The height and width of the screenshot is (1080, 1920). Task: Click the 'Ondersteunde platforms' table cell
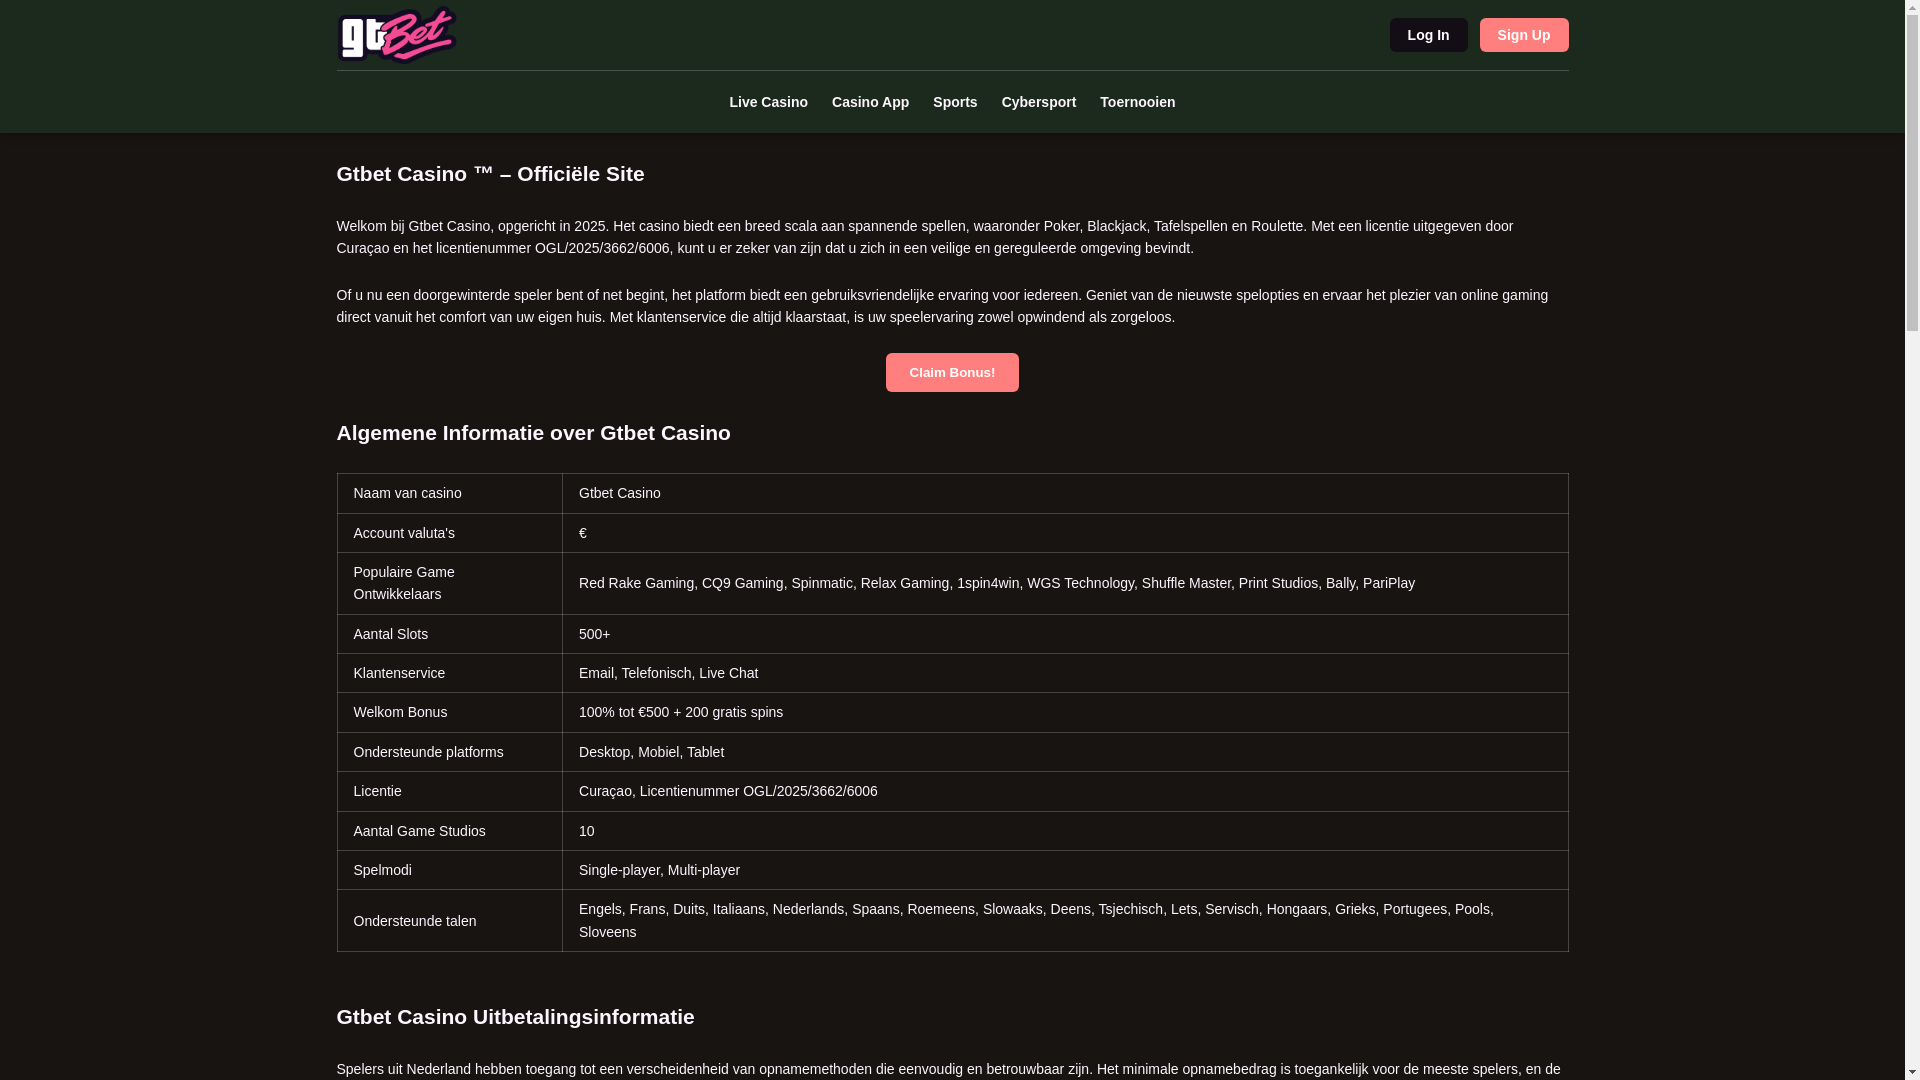point(449,752)
